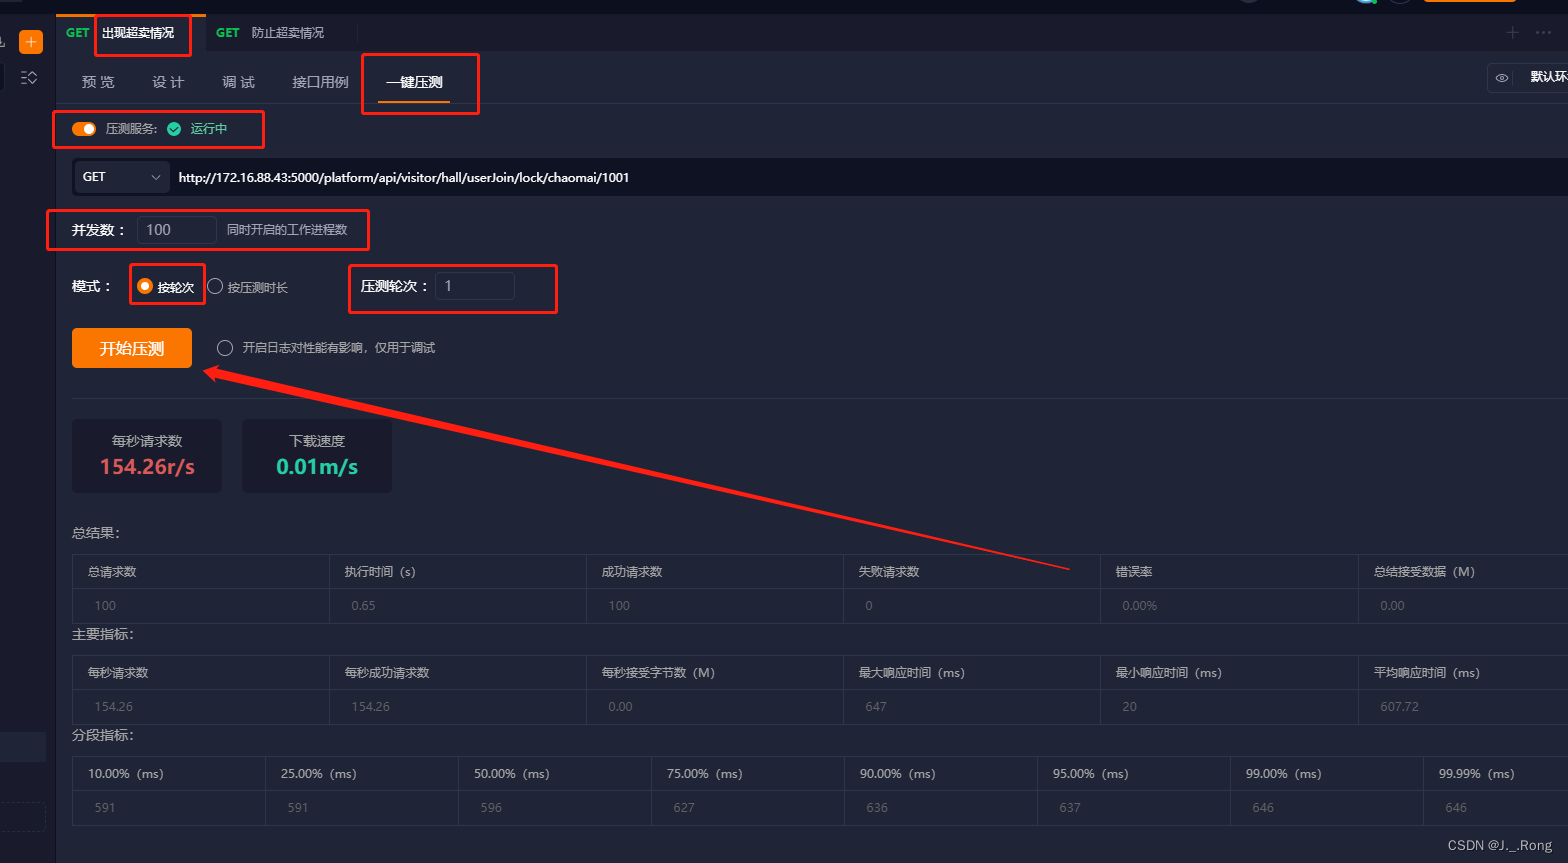This screenshot has width=1568, height=863.
Task: Click the 开始压测 button
Action: (x=132, y=348)
